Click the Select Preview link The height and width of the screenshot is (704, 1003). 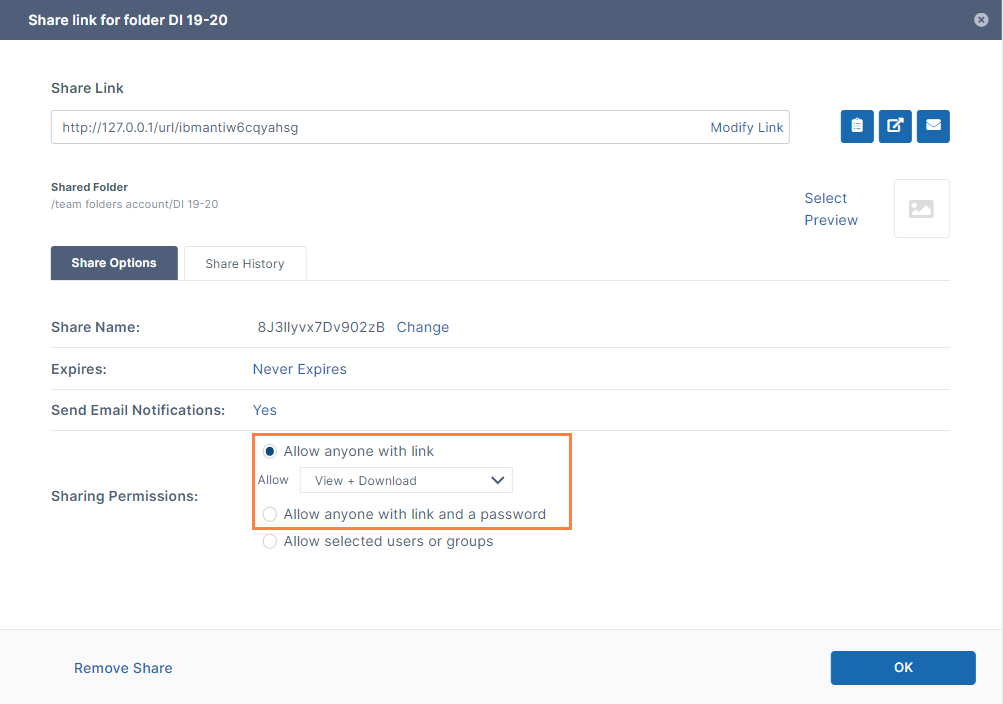(x=830, y=209)
